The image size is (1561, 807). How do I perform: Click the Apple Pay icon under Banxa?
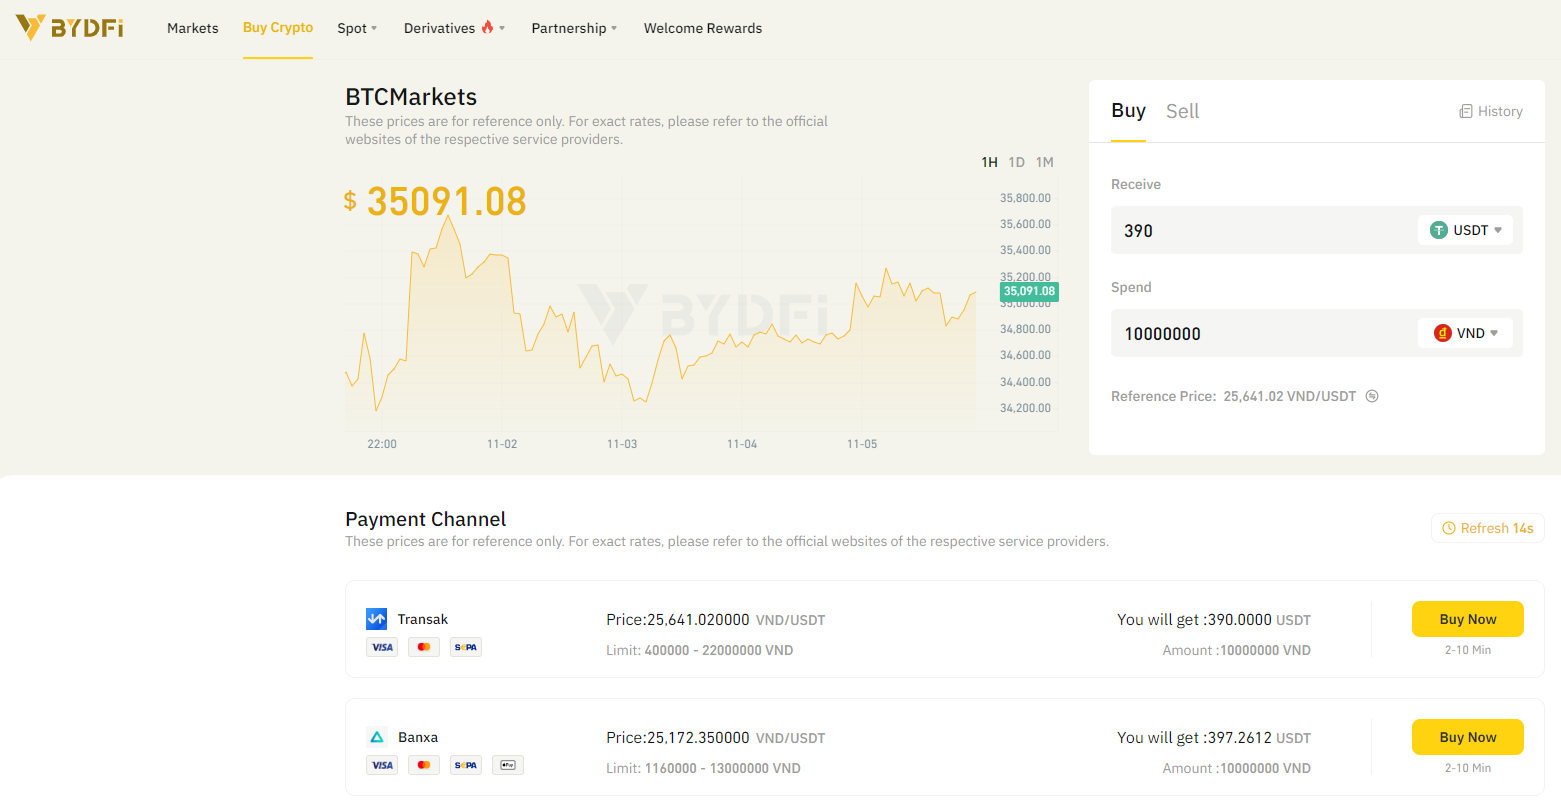tap(508, 765)
